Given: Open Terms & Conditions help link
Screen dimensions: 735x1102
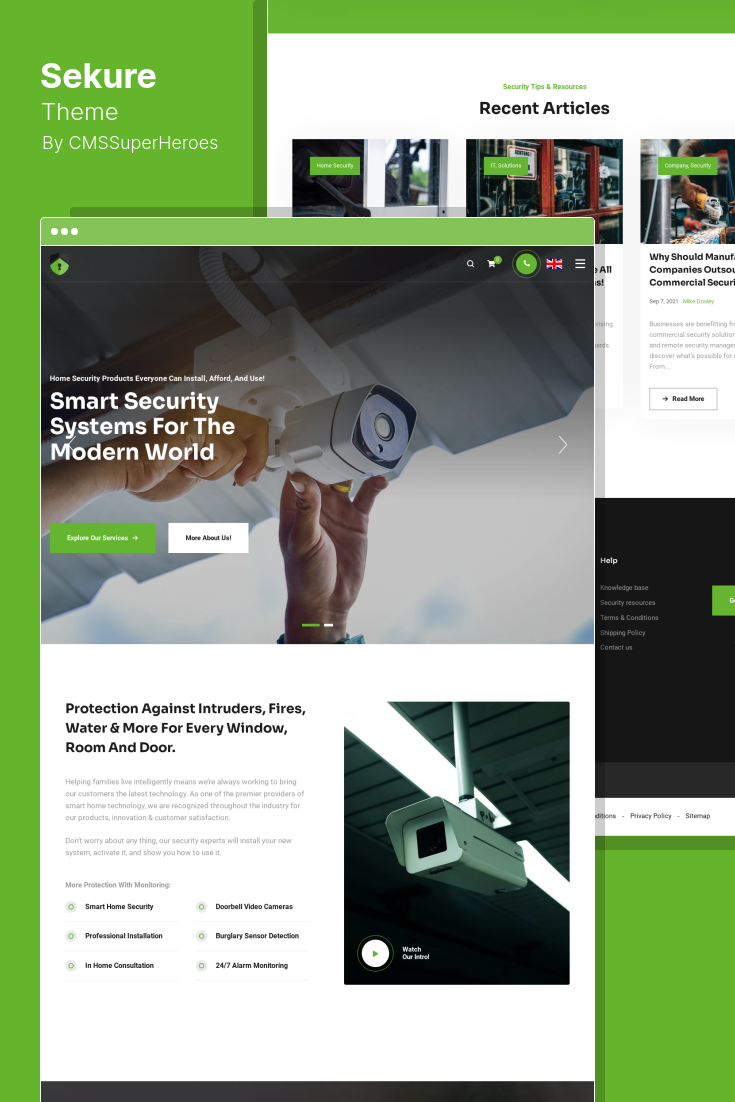Looking at the screenshot, I should 630,618.
